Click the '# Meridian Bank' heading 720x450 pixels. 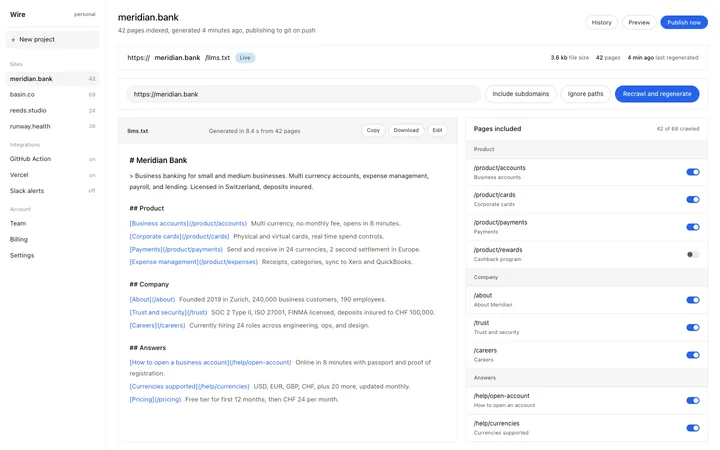[x=158, y=160]
